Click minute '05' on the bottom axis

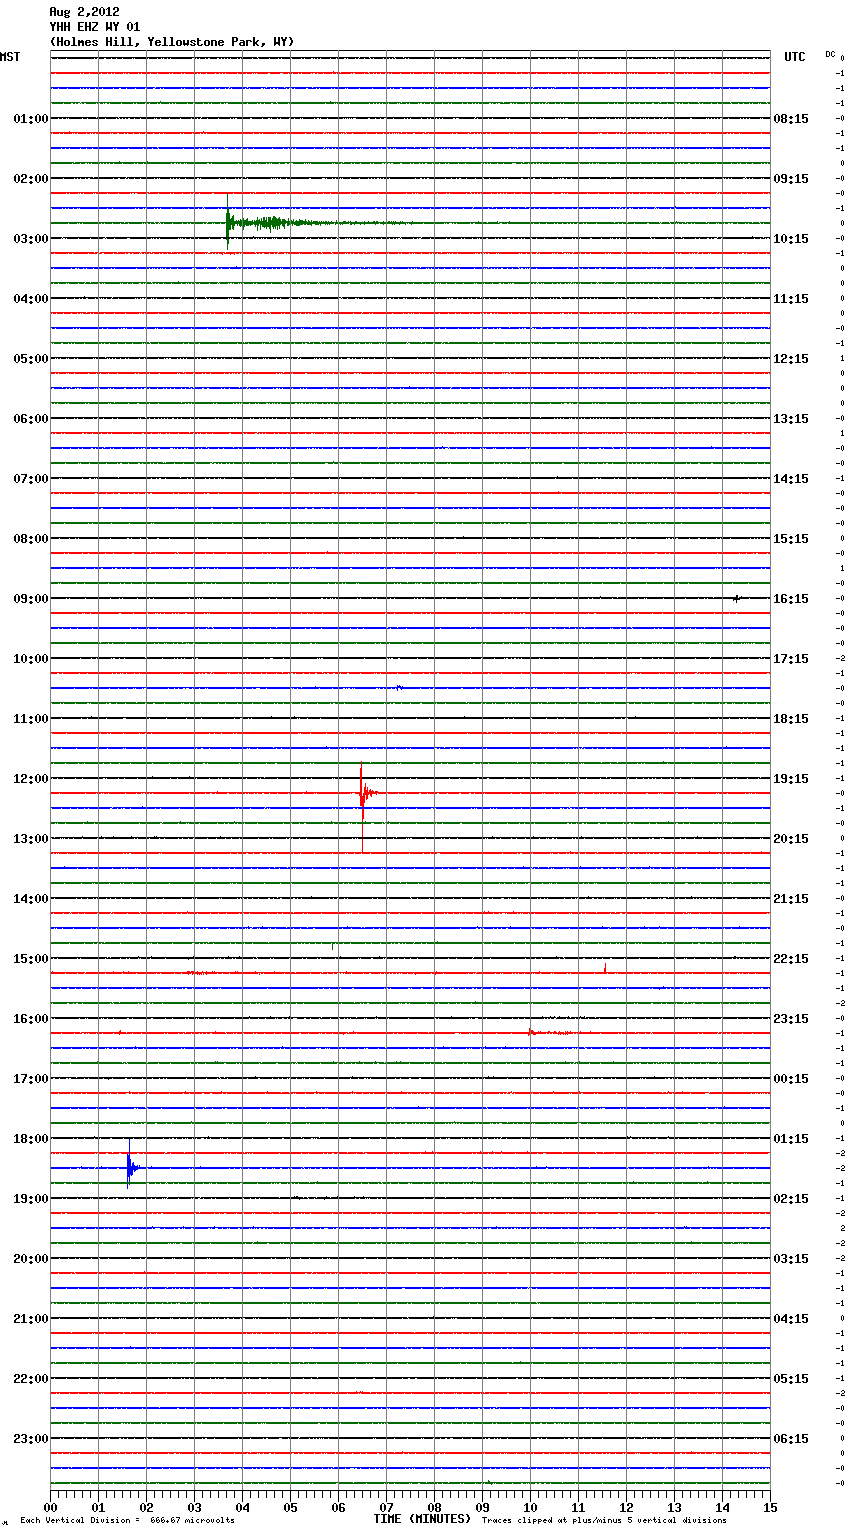pyautogui.click(x=290, y=1507)
